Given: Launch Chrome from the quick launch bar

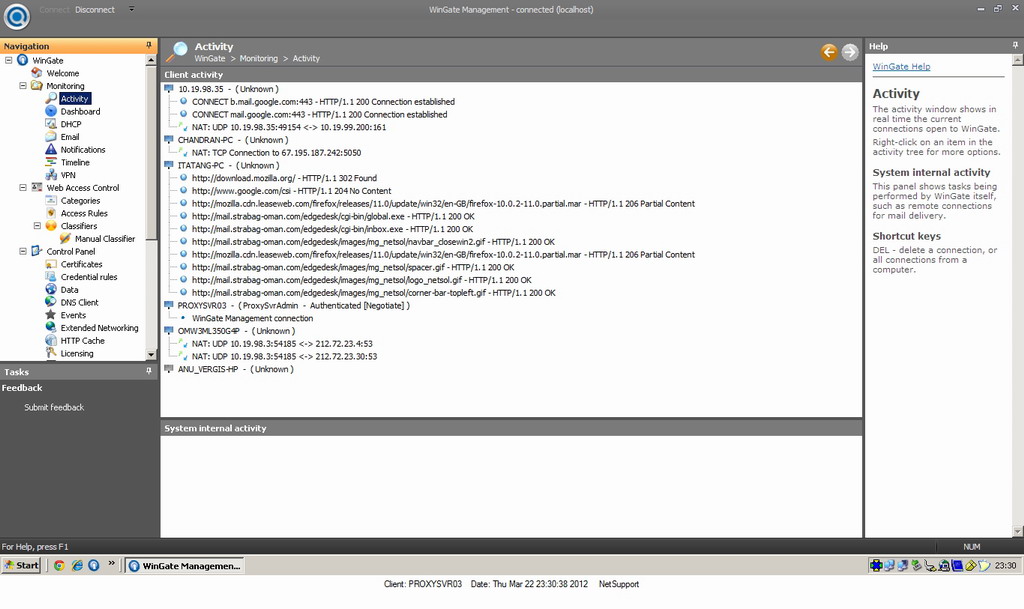Looking at the screenshot, I should 59,565.
